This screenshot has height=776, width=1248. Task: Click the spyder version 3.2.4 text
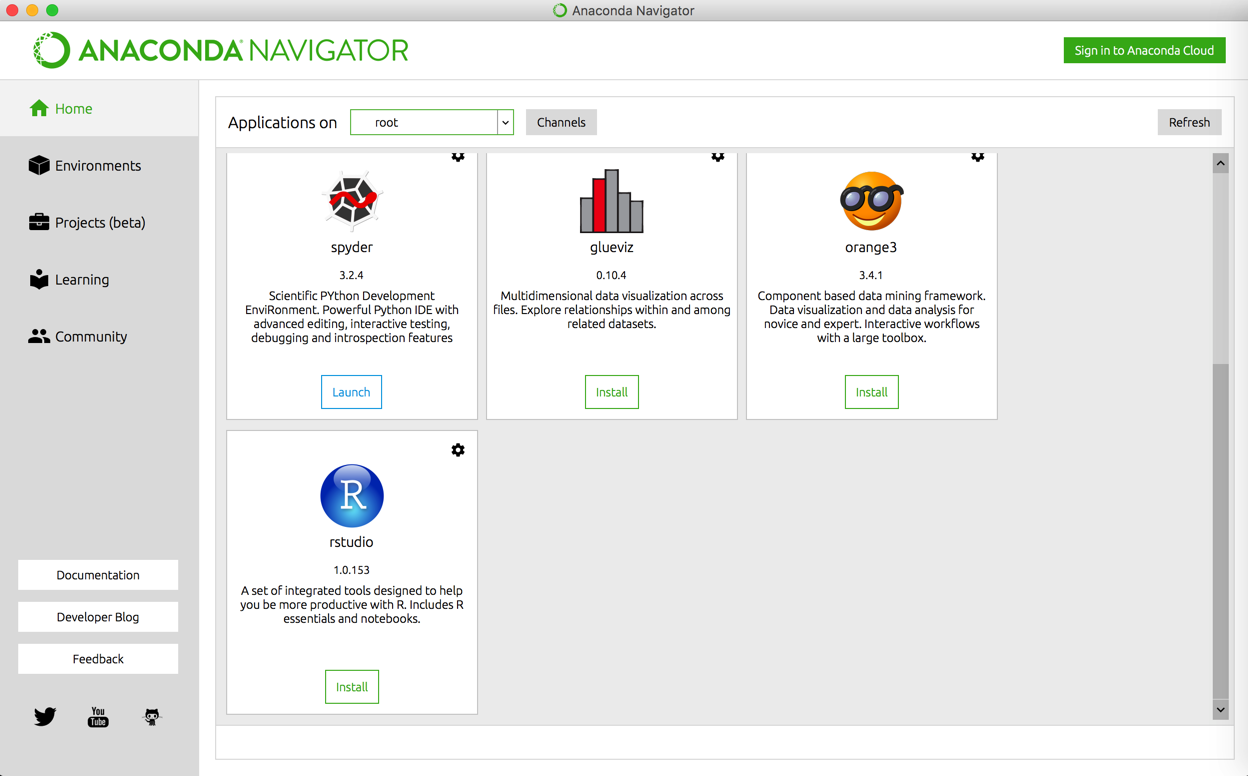click(x=351, y=275)
